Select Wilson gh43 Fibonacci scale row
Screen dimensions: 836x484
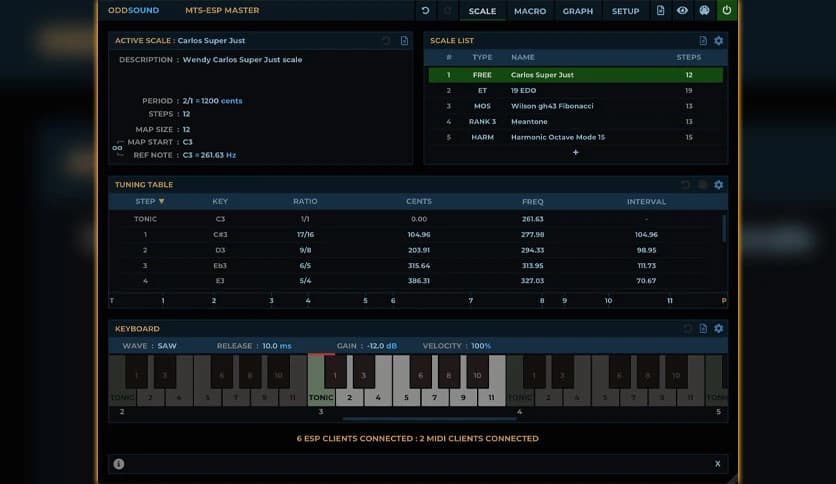coord(575,106)
